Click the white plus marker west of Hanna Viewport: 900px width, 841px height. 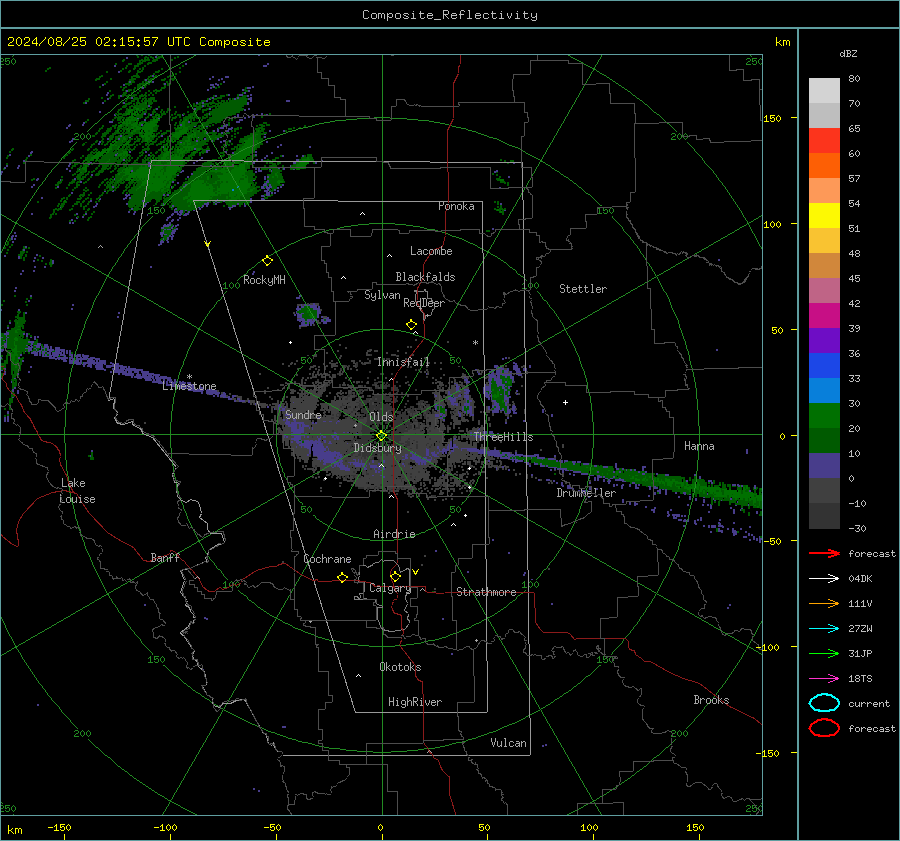[565, 402]
